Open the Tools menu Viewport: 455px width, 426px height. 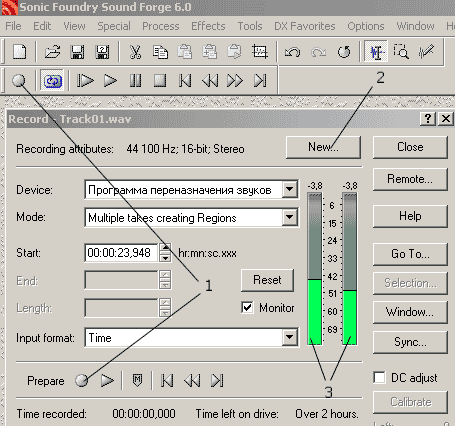click(x=250, y=26)
